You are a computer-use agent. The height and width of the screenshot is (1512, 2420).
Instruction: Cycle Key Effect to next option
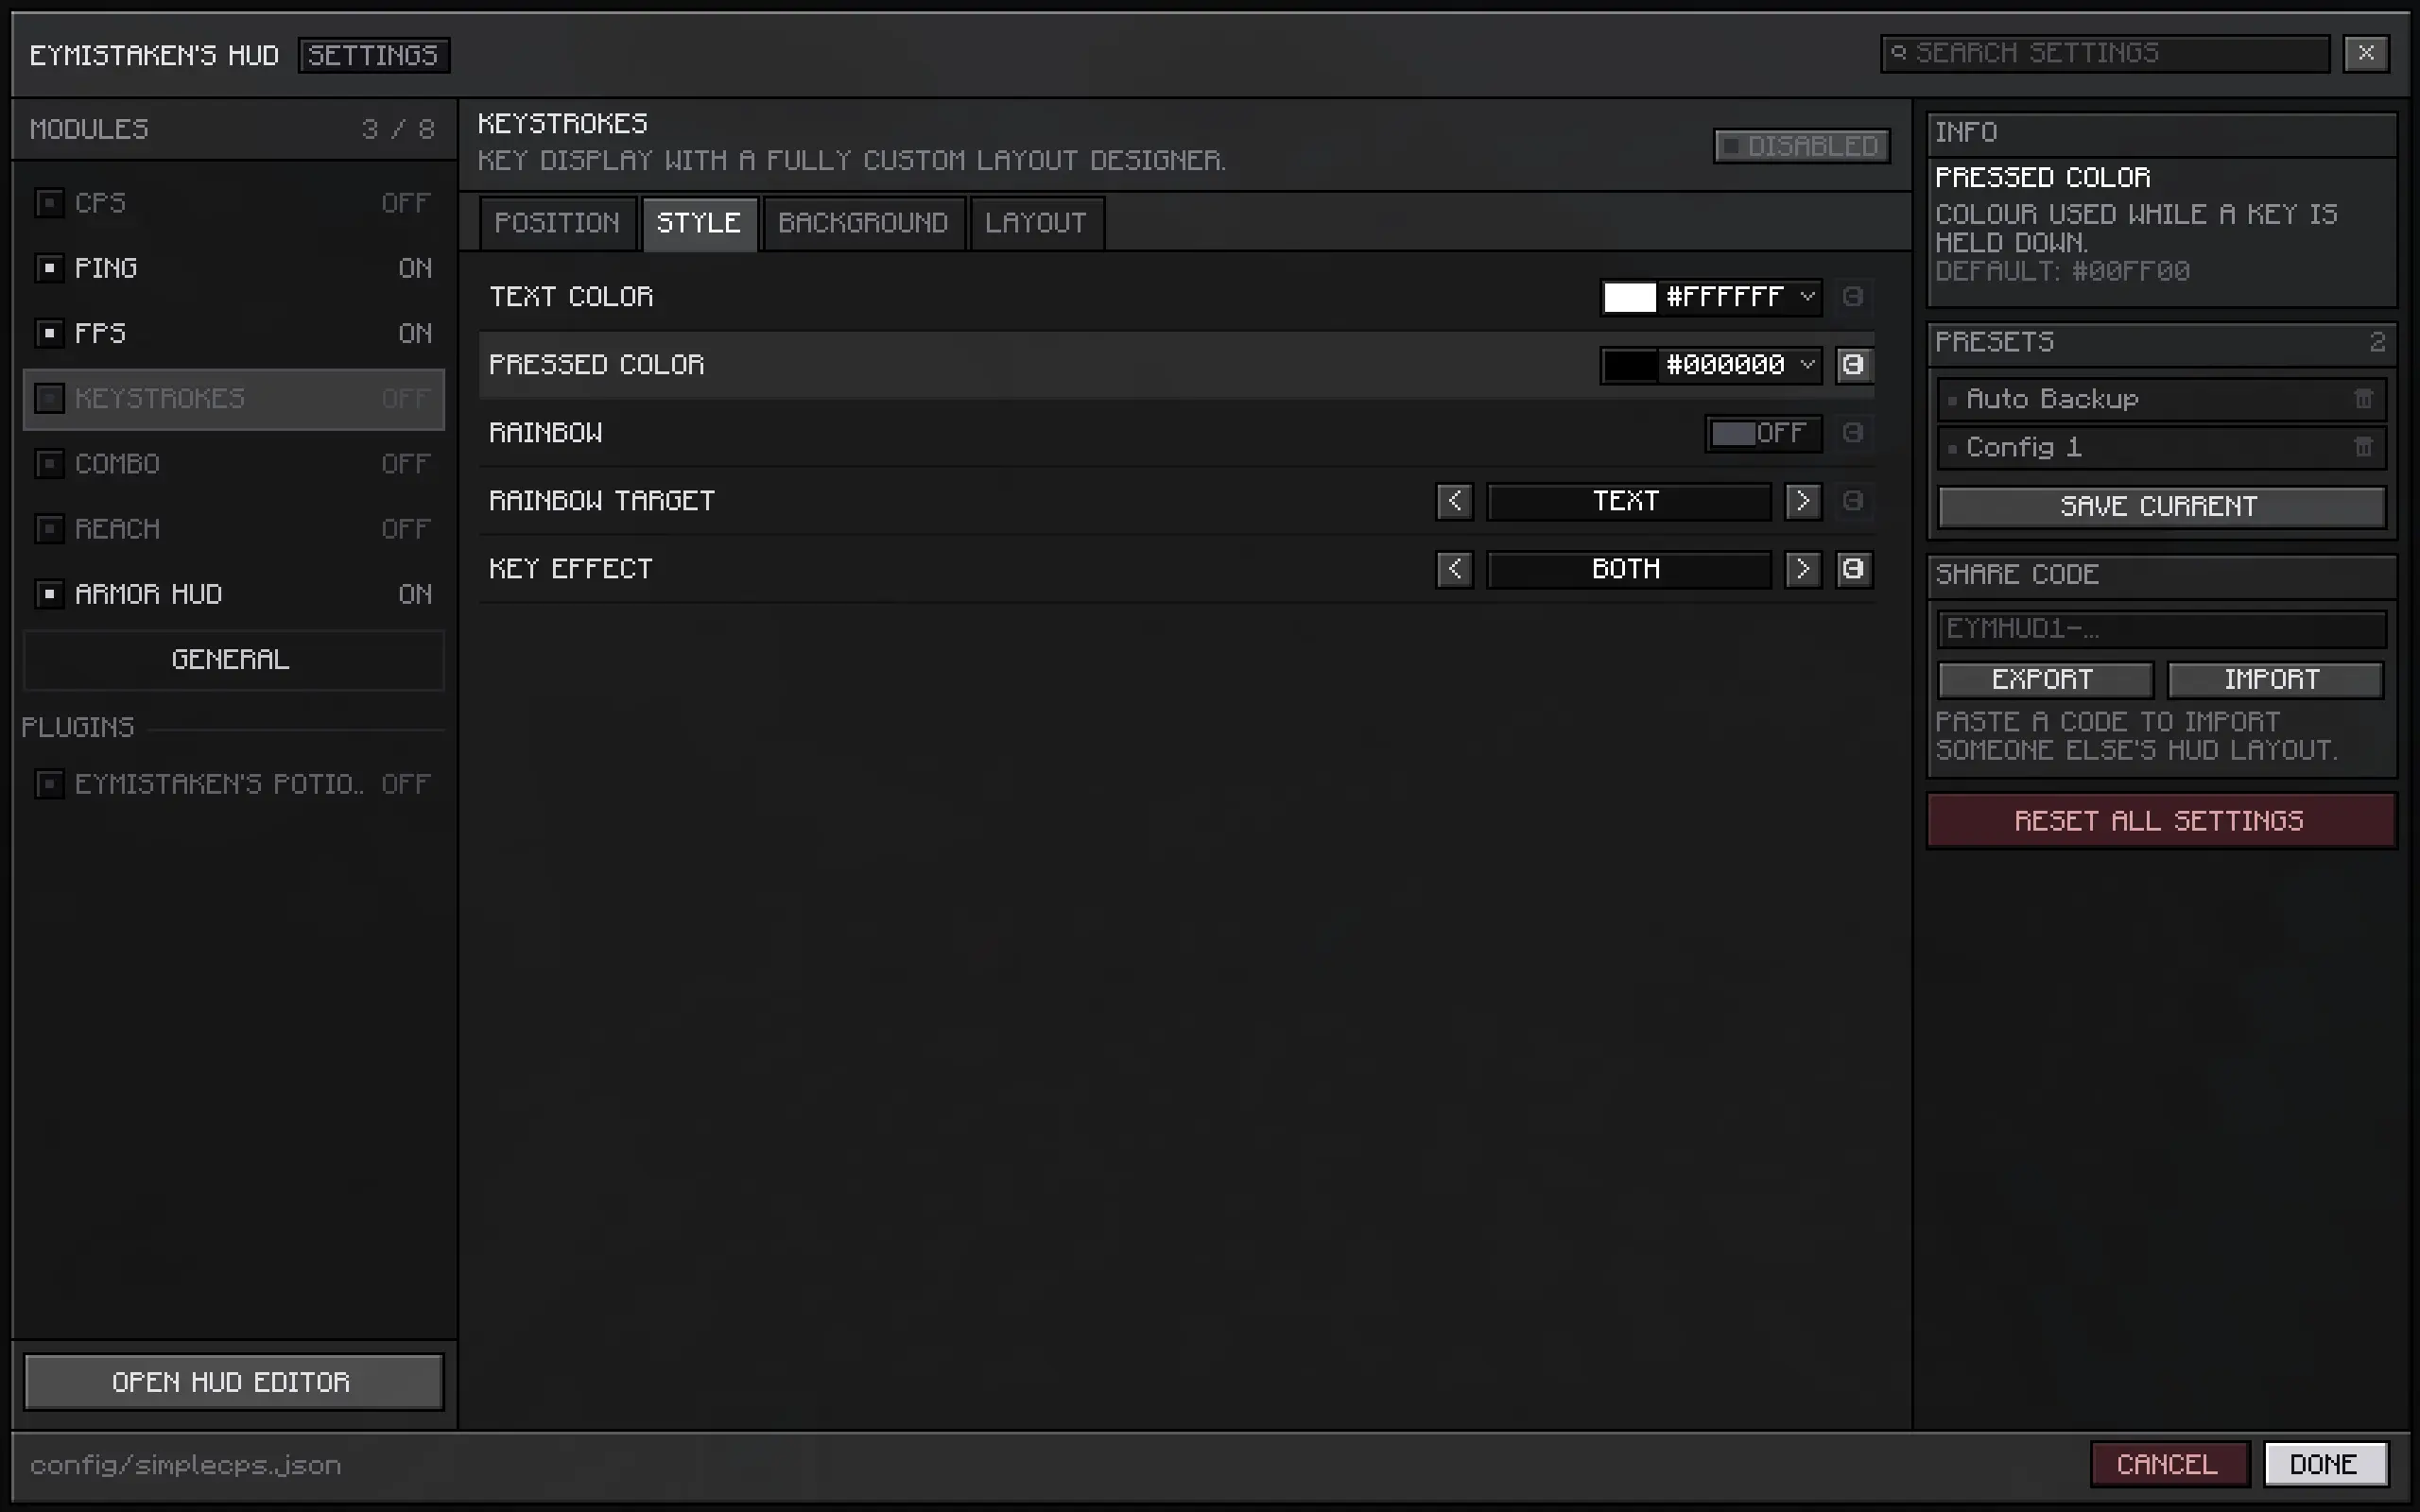pyautogui.click(x=1803, y=569)
